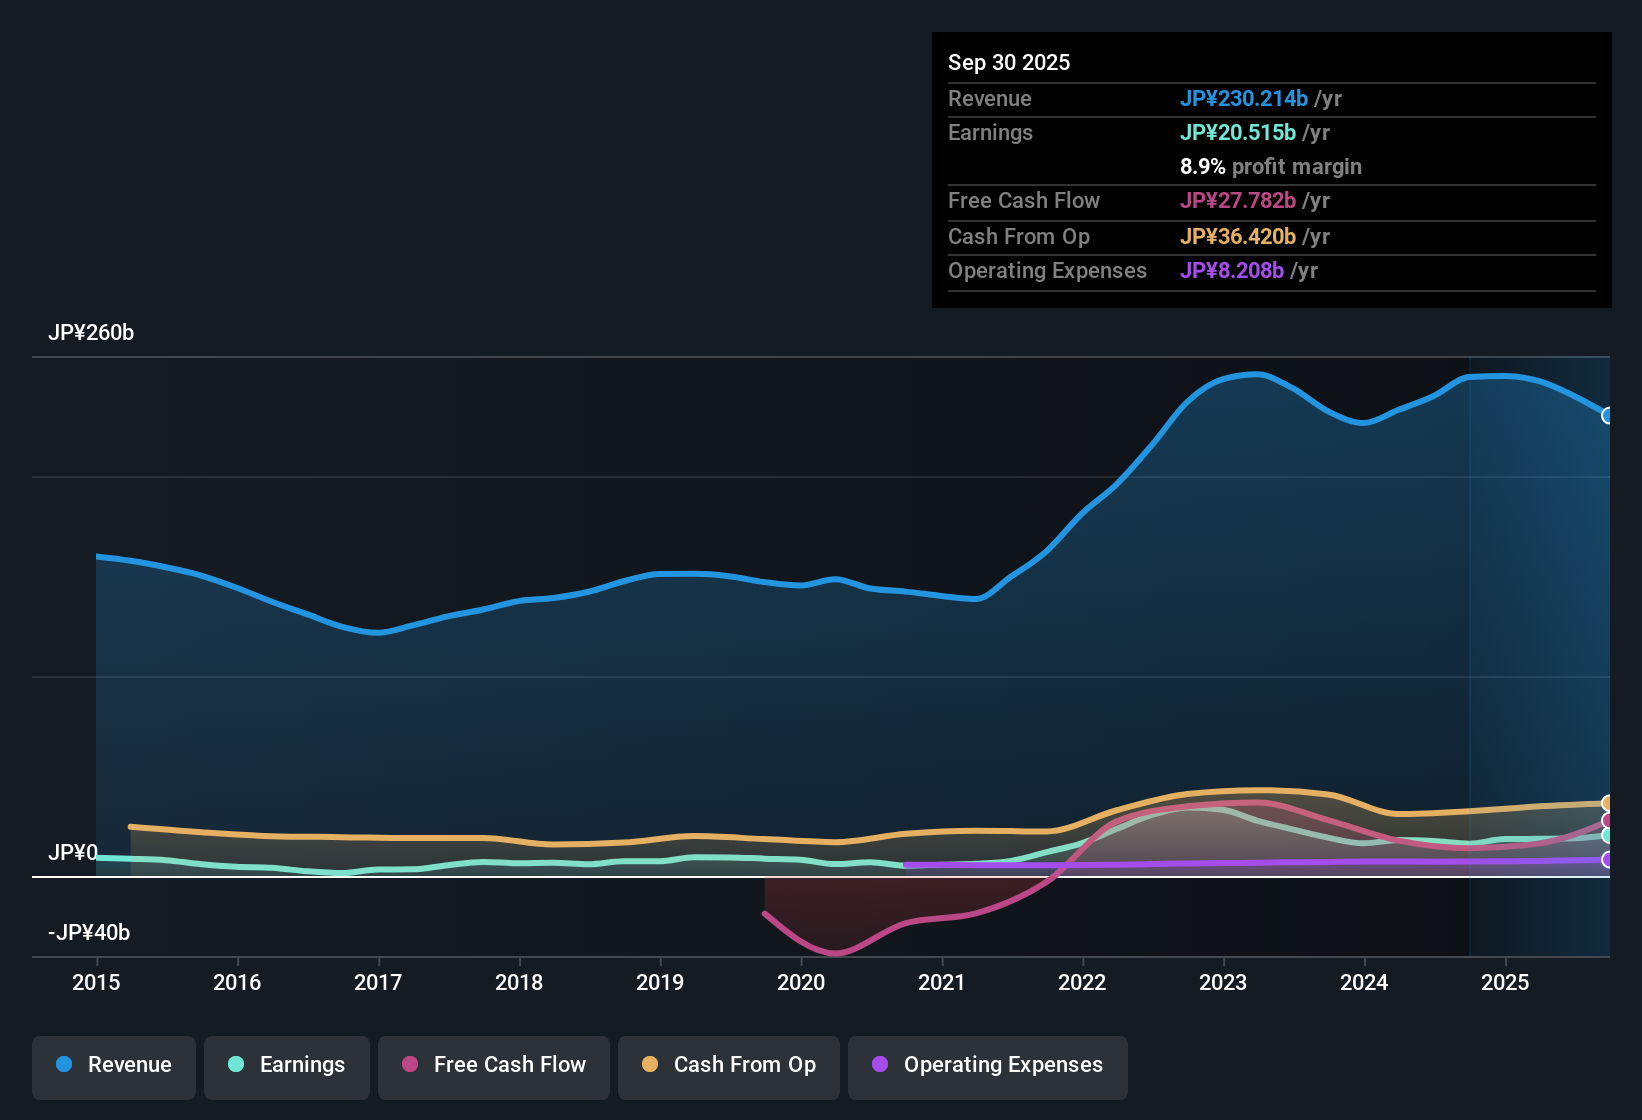Click the purple Operating Expenses legend dot icon

880,1065
